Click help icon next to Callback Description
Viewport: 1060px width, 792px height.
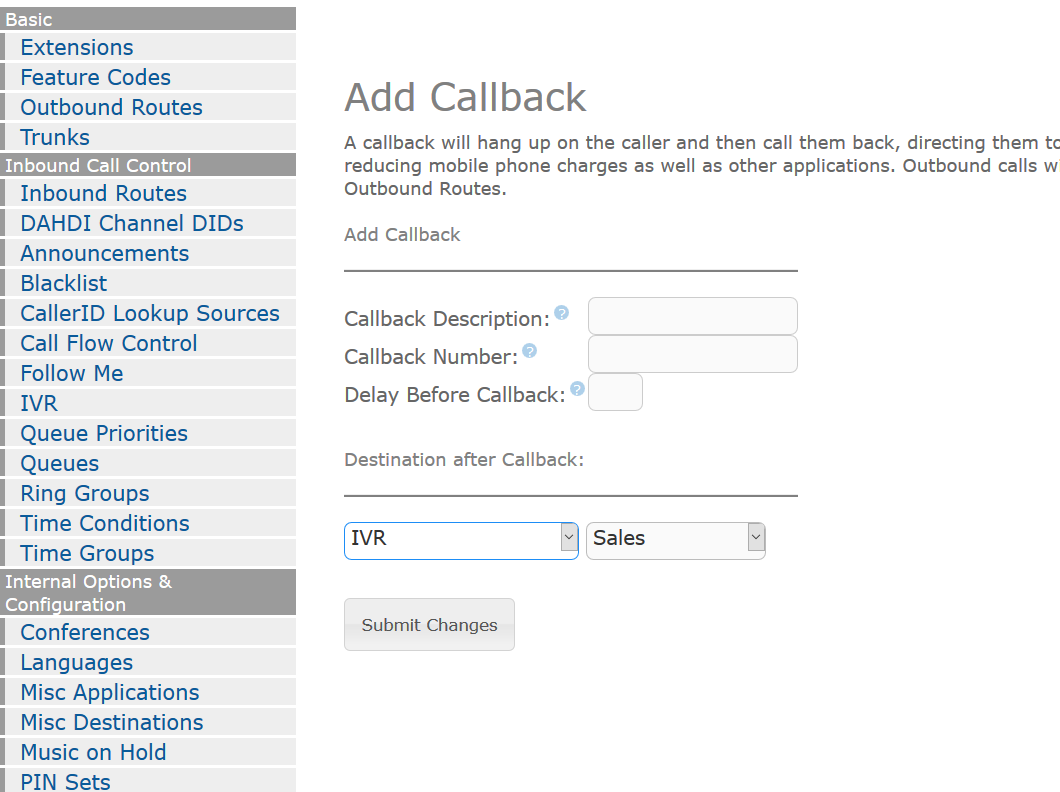[561, 313]
